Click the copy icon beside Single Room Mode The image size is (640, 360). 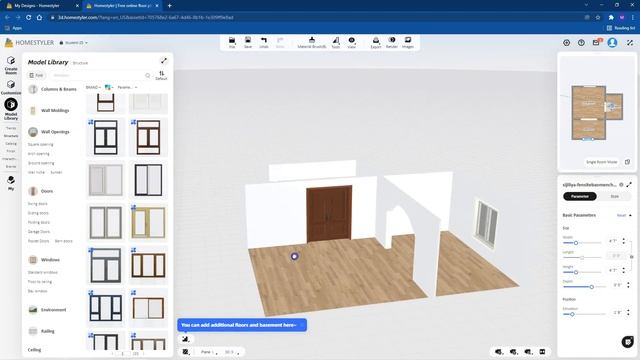coord(627,162)
